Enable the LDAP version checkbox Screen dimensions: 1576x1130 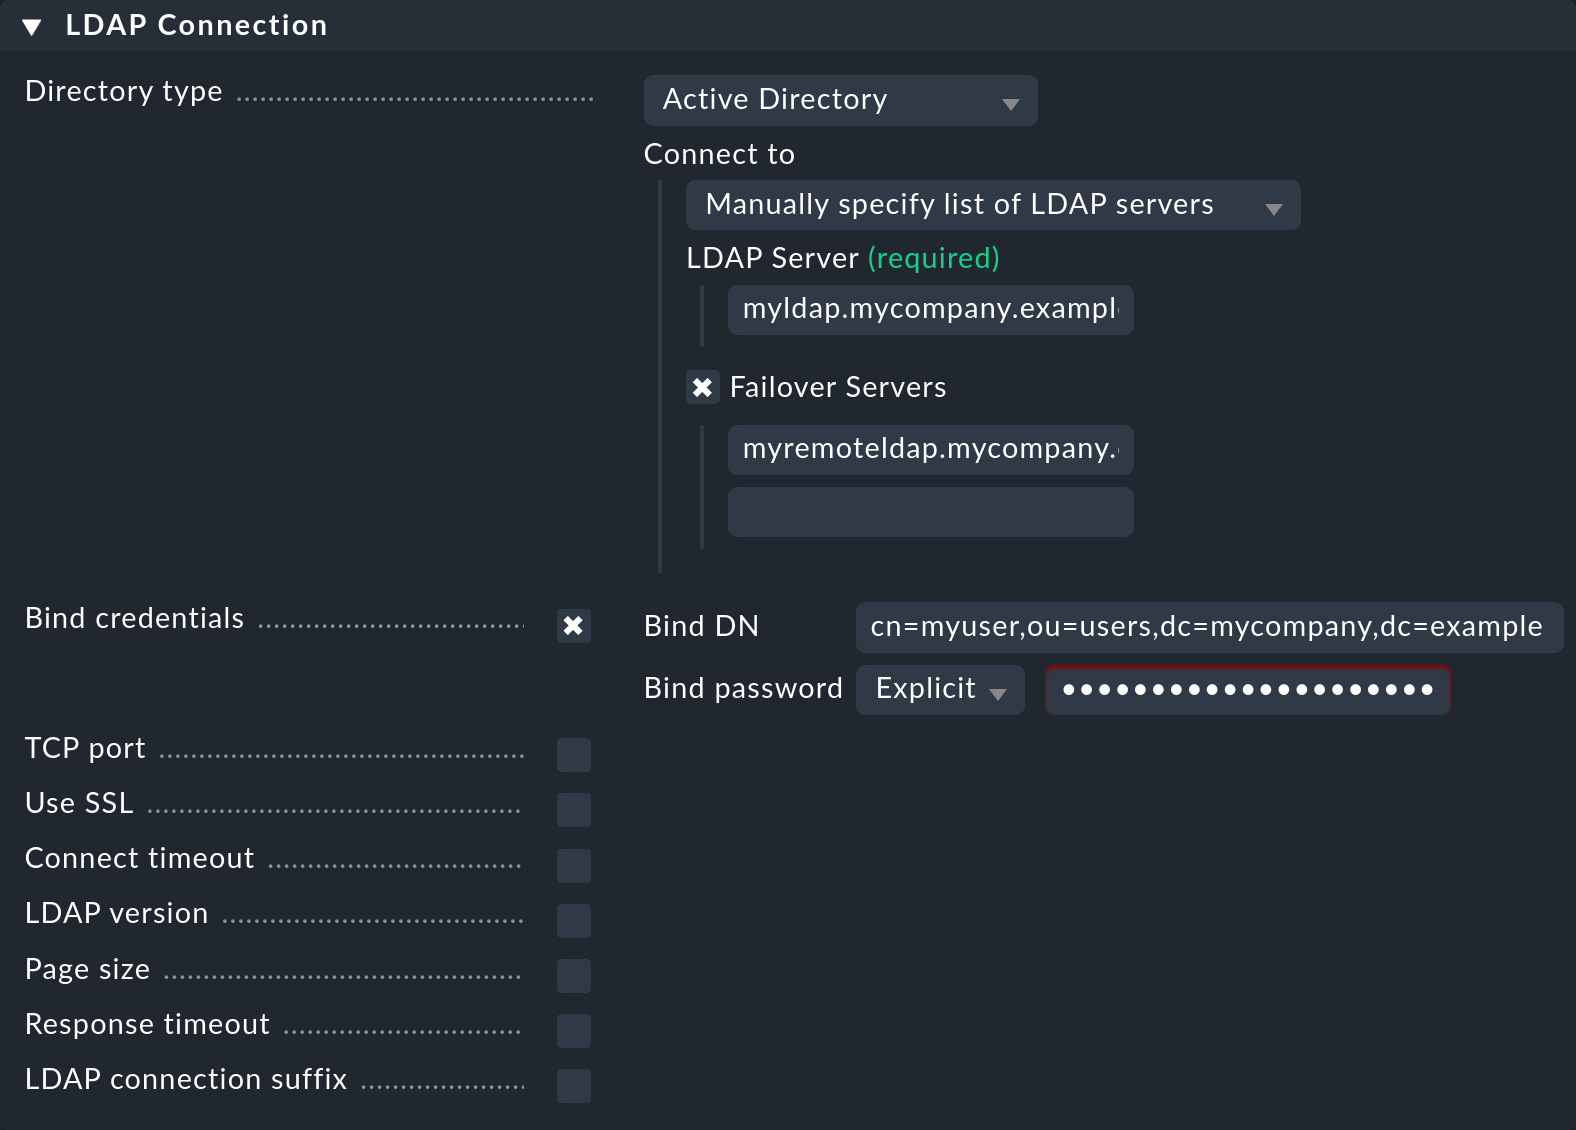574,920
